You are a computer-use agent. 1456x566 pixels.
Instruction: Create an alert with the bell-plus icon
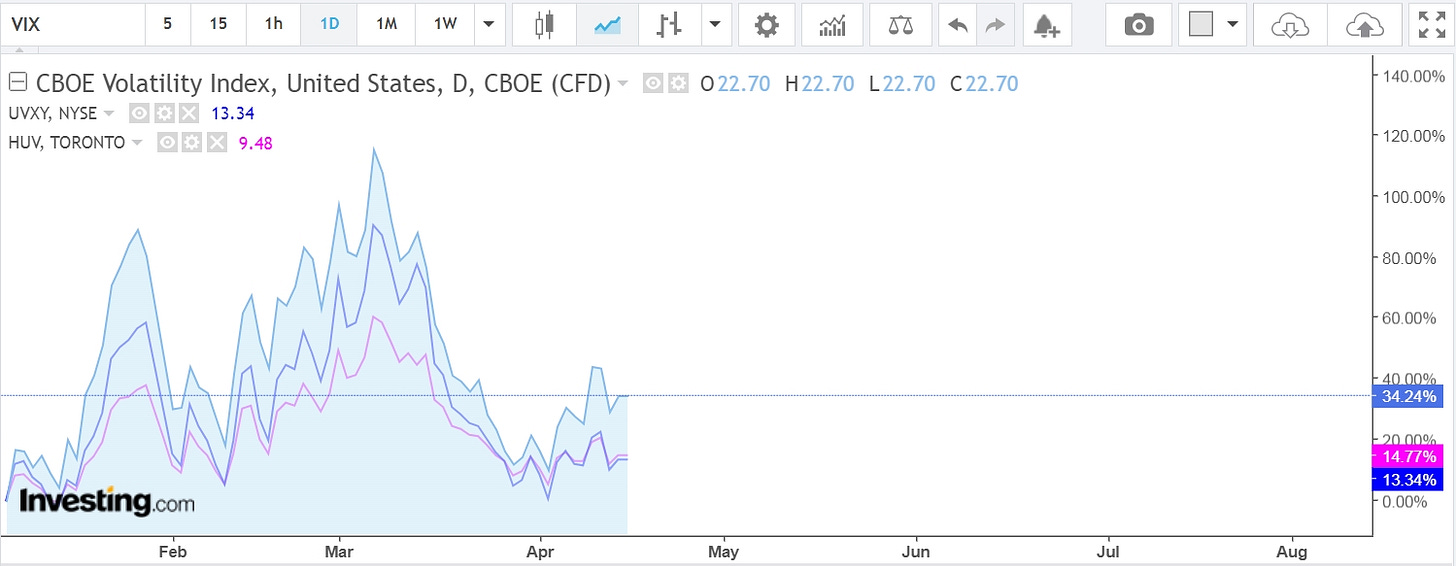pos(1046,24)
